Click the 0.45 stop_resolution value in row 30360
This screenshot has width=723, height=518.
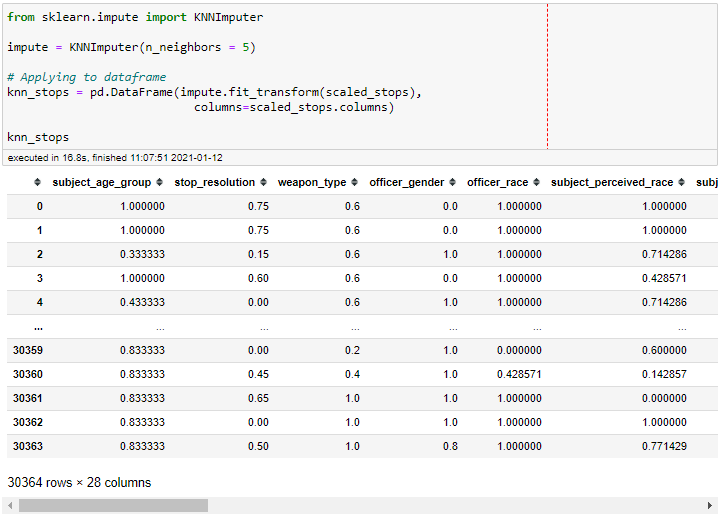258,374
